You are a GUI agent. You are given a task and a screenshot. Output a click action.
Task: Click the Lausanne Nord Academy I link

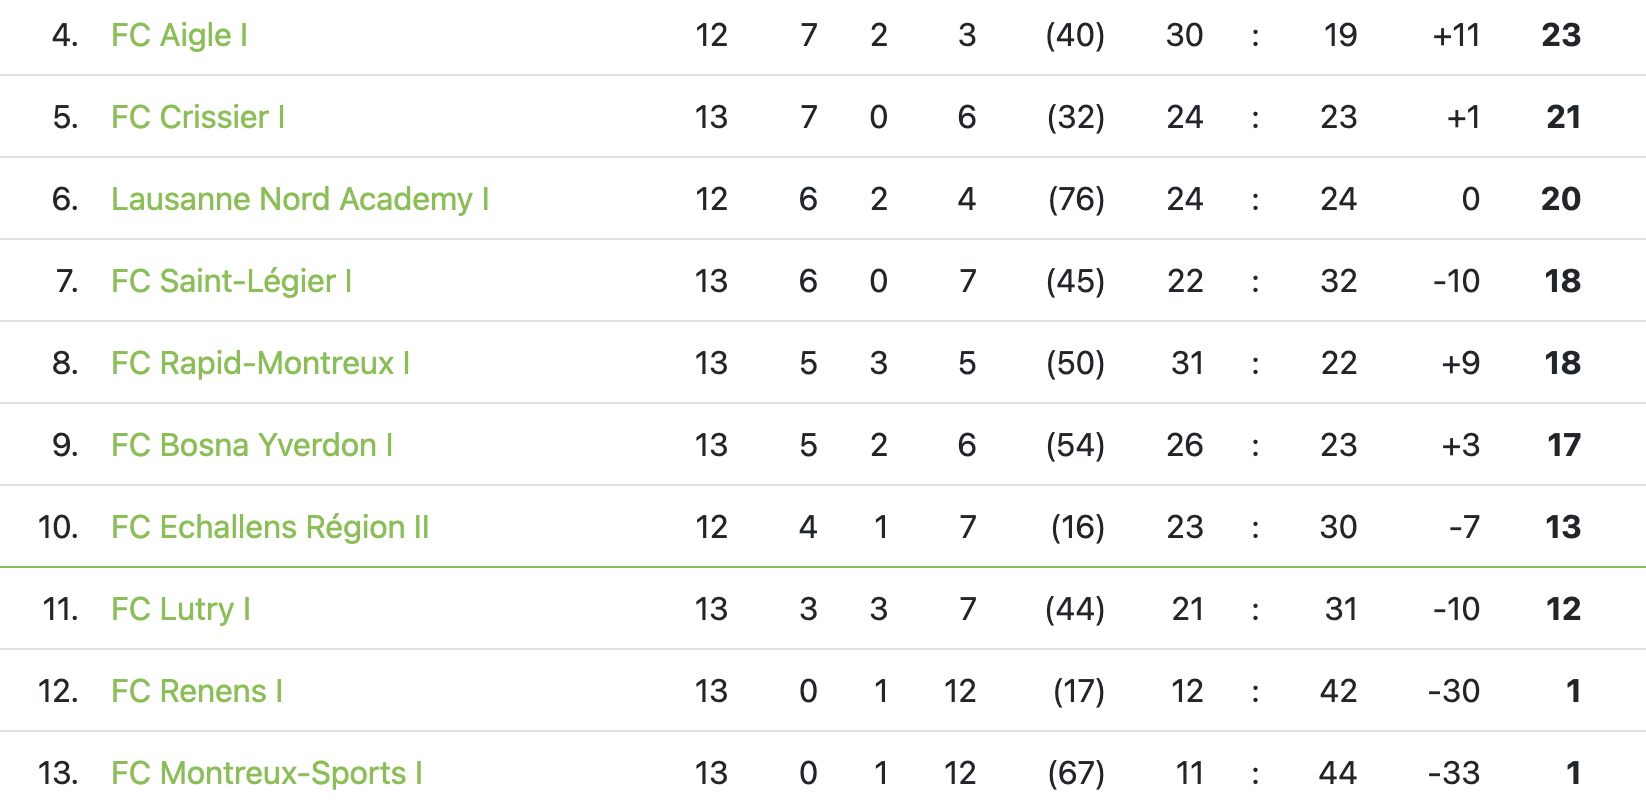(300, 200)
